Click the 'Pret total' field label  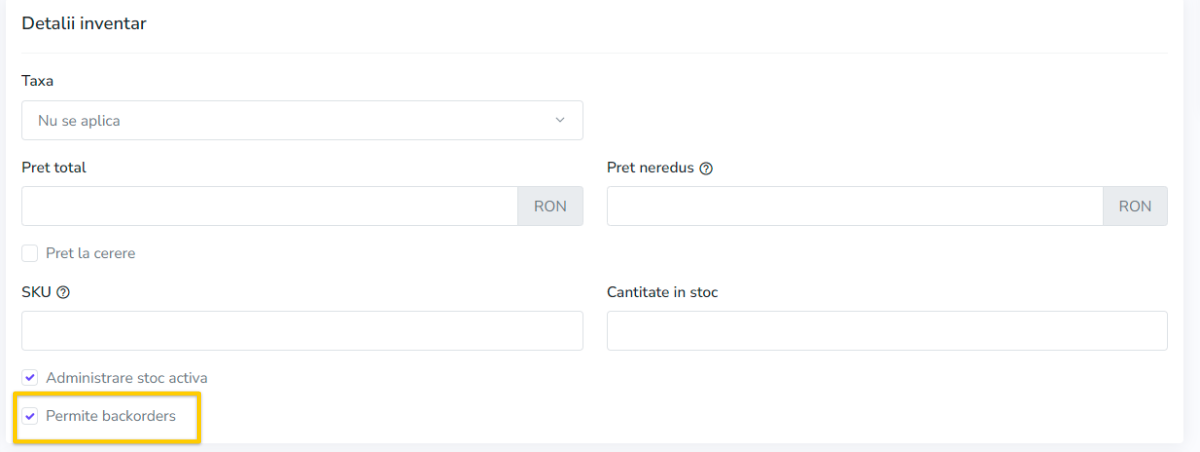click(x=54, y=168)
